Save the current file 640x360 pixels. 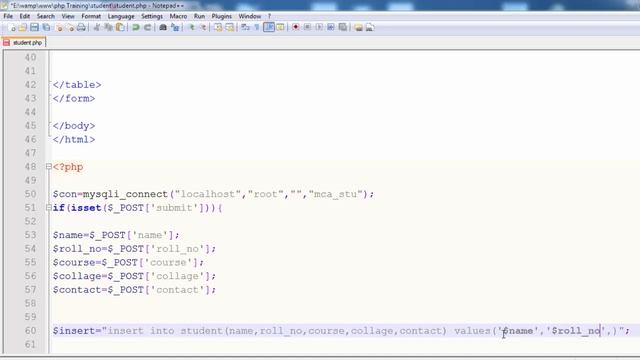34,27
